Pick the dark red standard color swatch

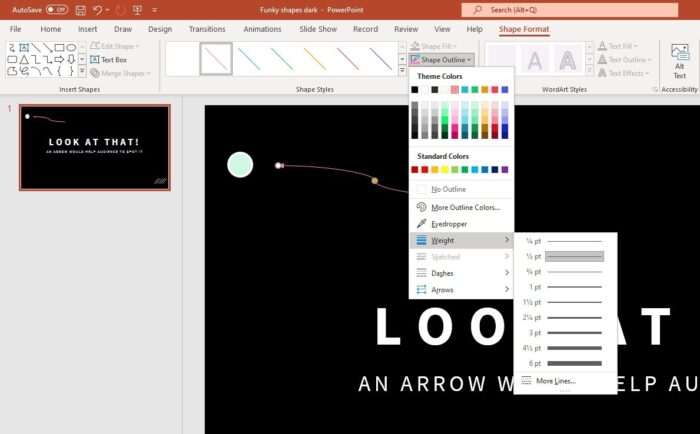[x=415, y=170]
